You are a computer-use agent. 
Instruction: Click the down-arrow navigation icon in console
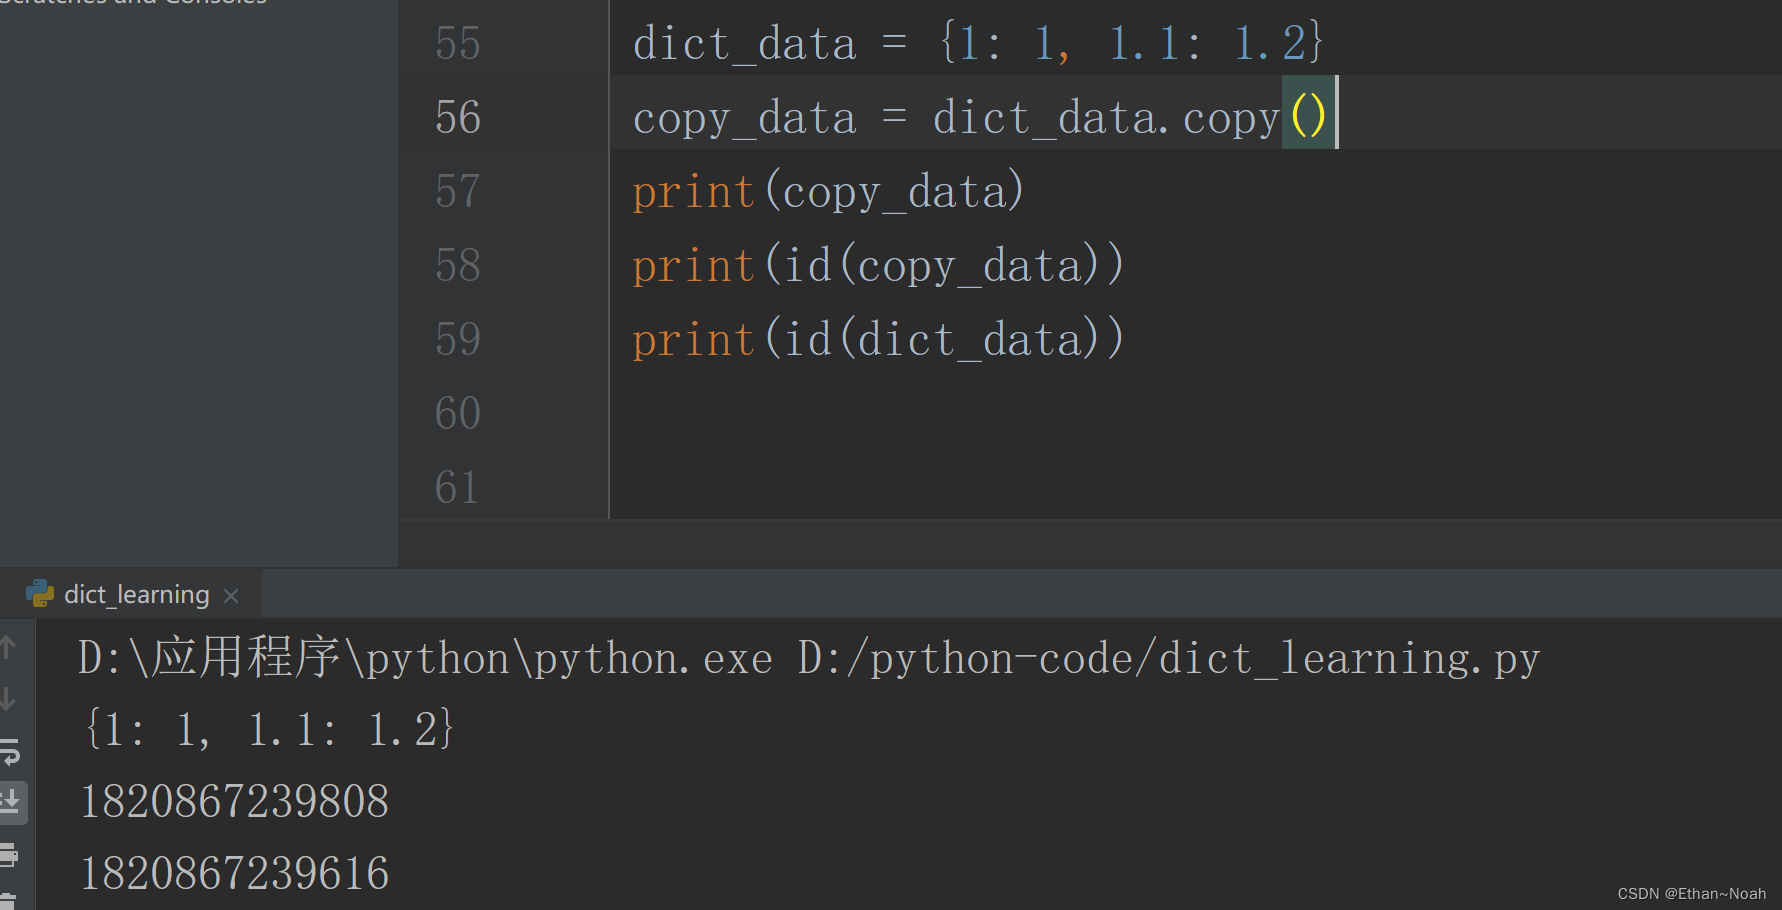point(10,698)
